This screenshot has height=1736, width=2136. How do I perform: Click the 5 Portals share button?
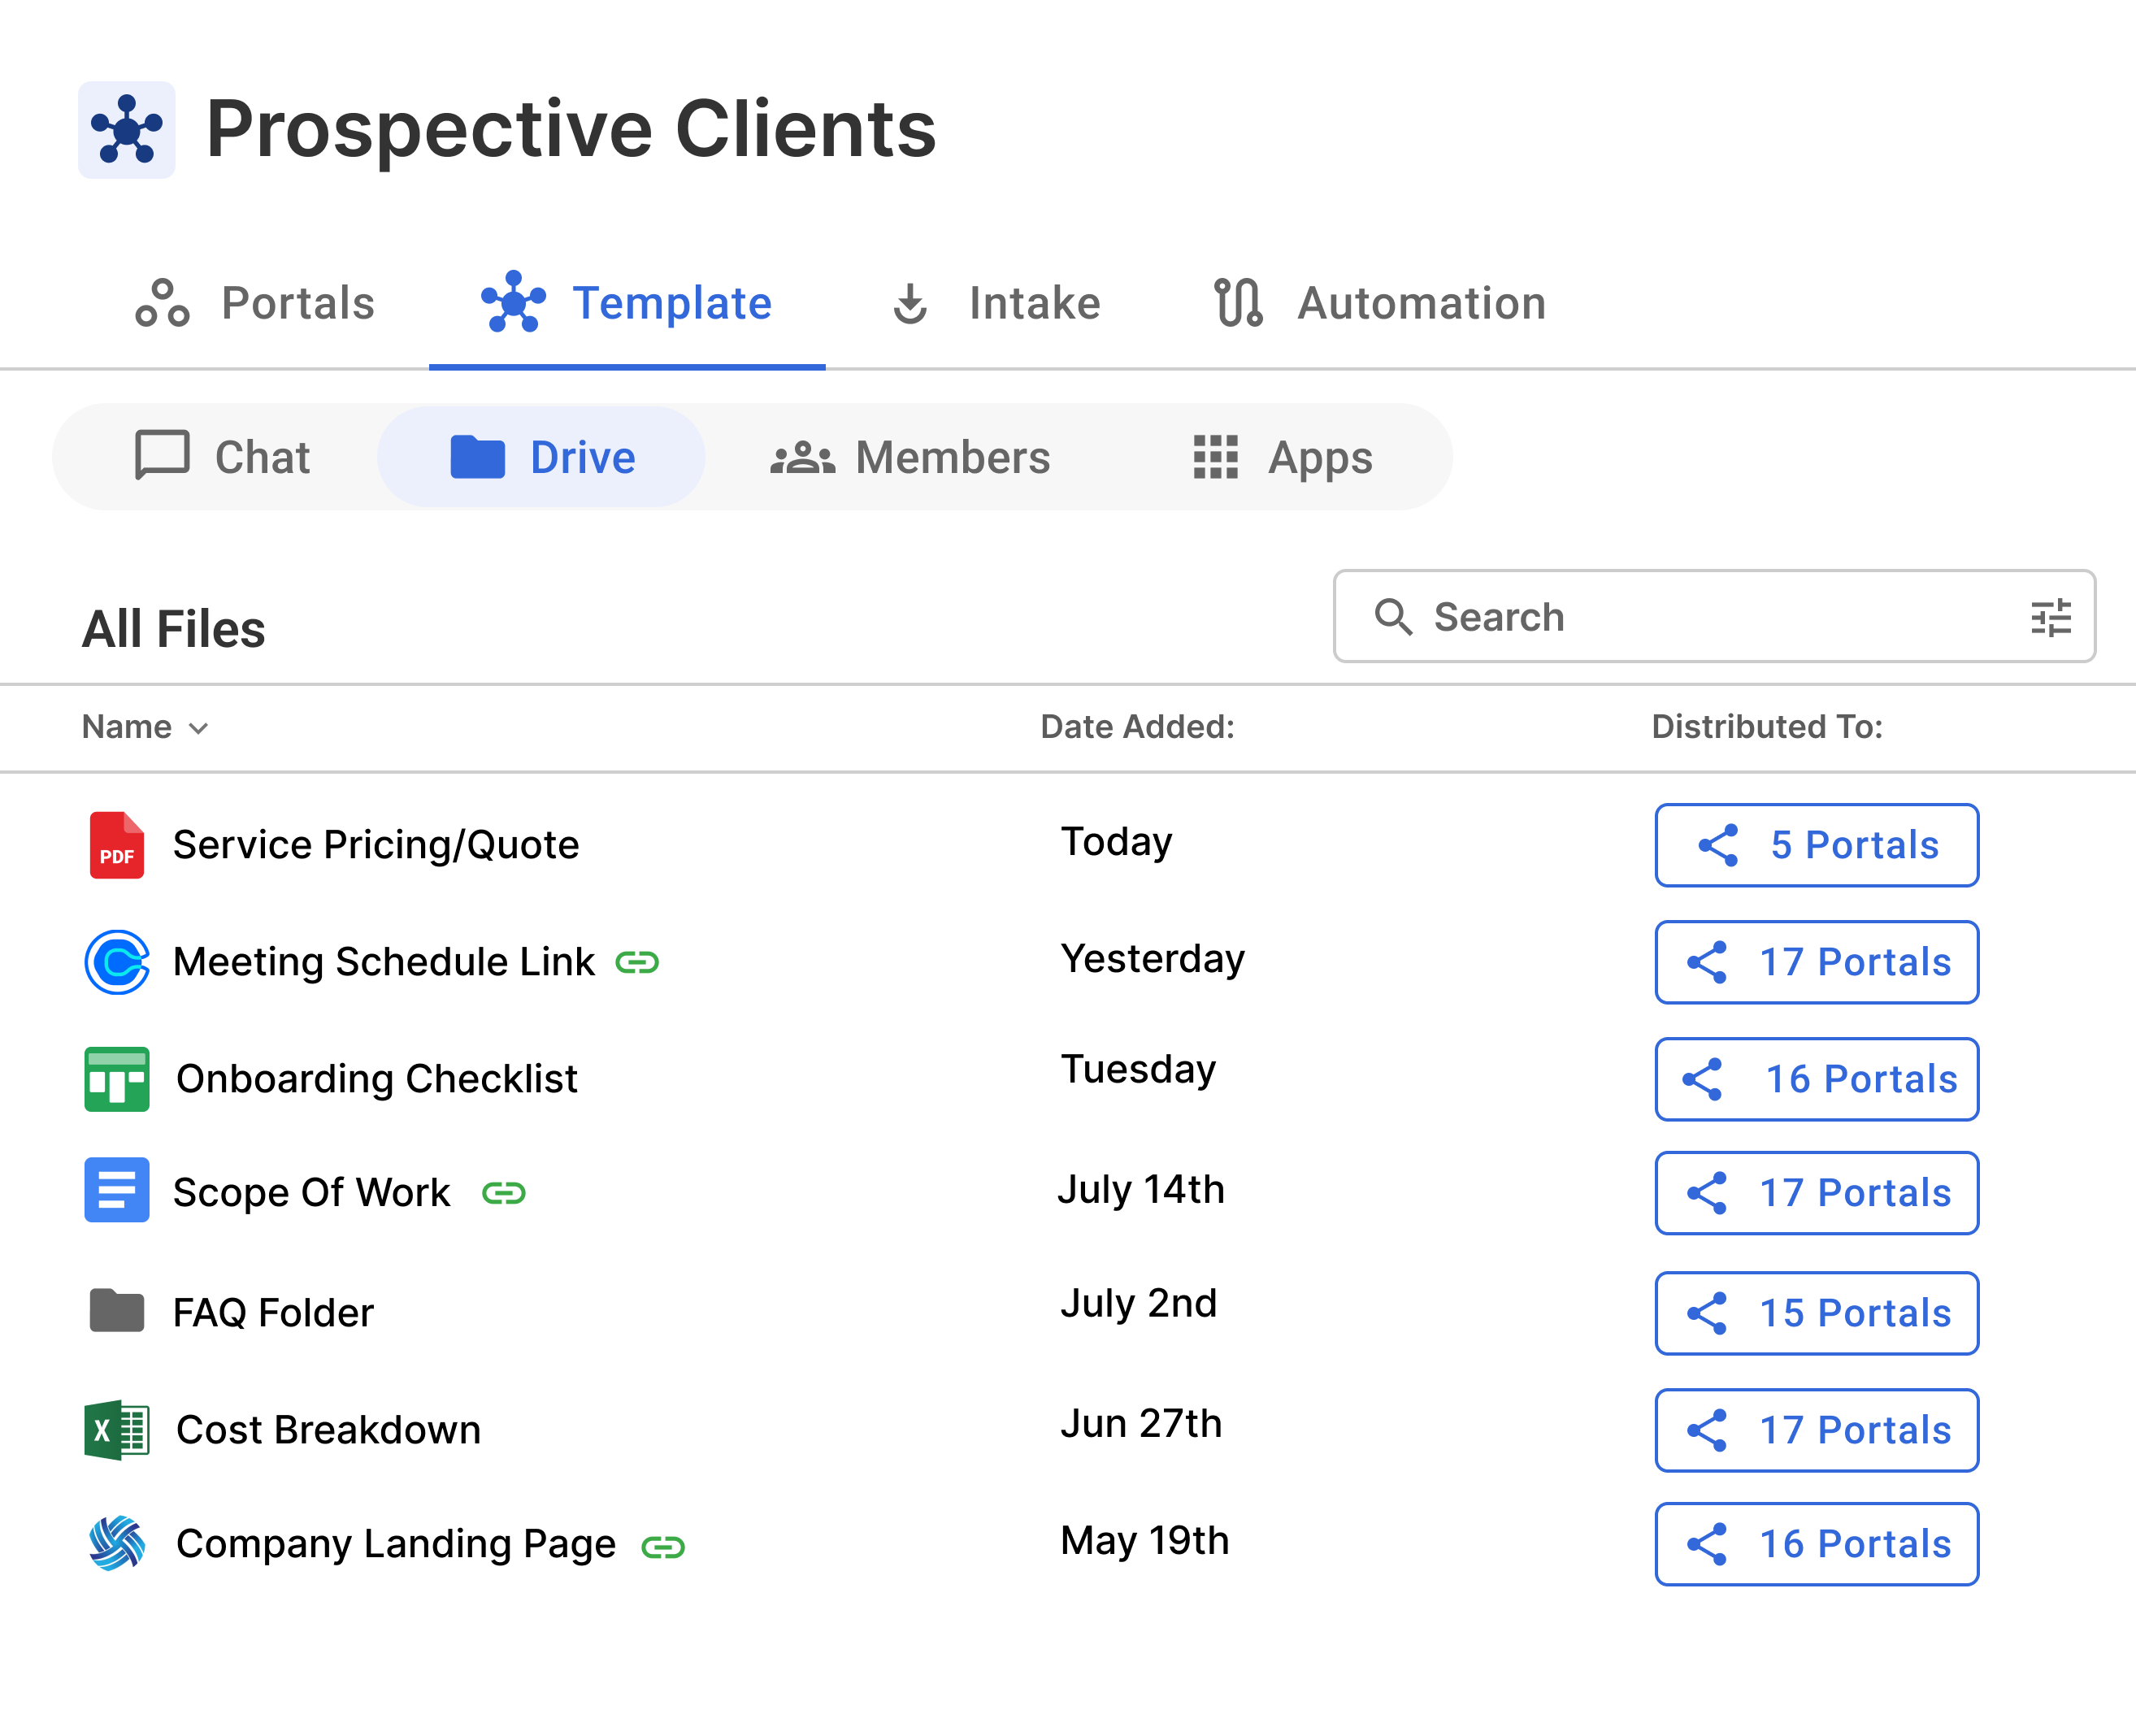pyautogui.click(x=1816, y=845)
